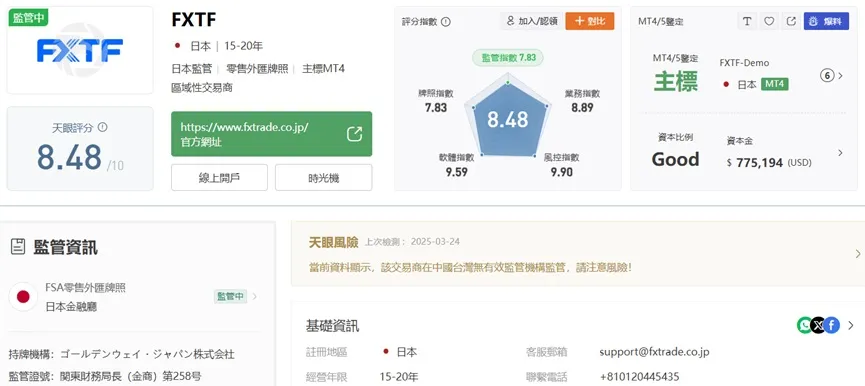Viewport: 865px width, 386px height.
Task: Click the 牌照指數 7.83 value
Action: (x=436, y=108)
